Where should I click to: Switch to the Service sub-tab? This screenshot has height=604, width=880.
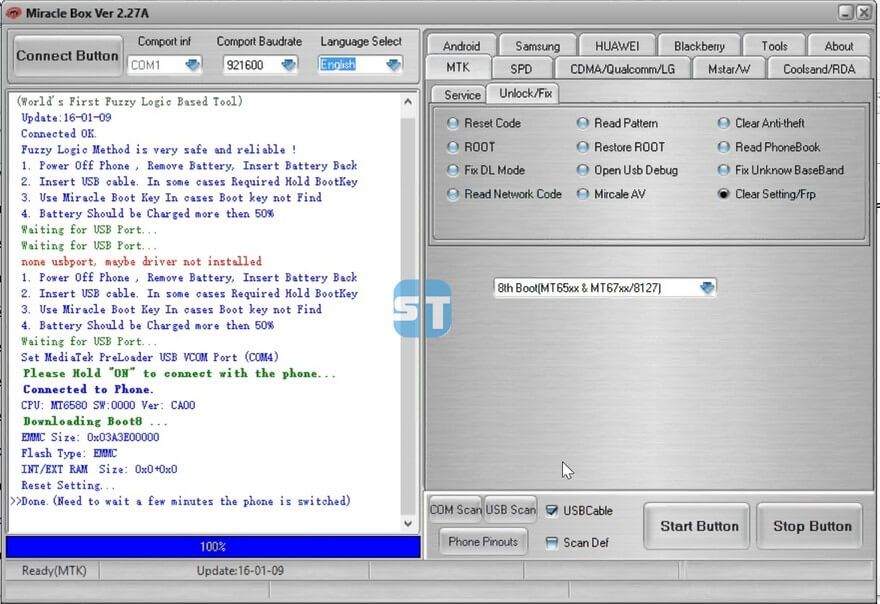tap(461, 94)
